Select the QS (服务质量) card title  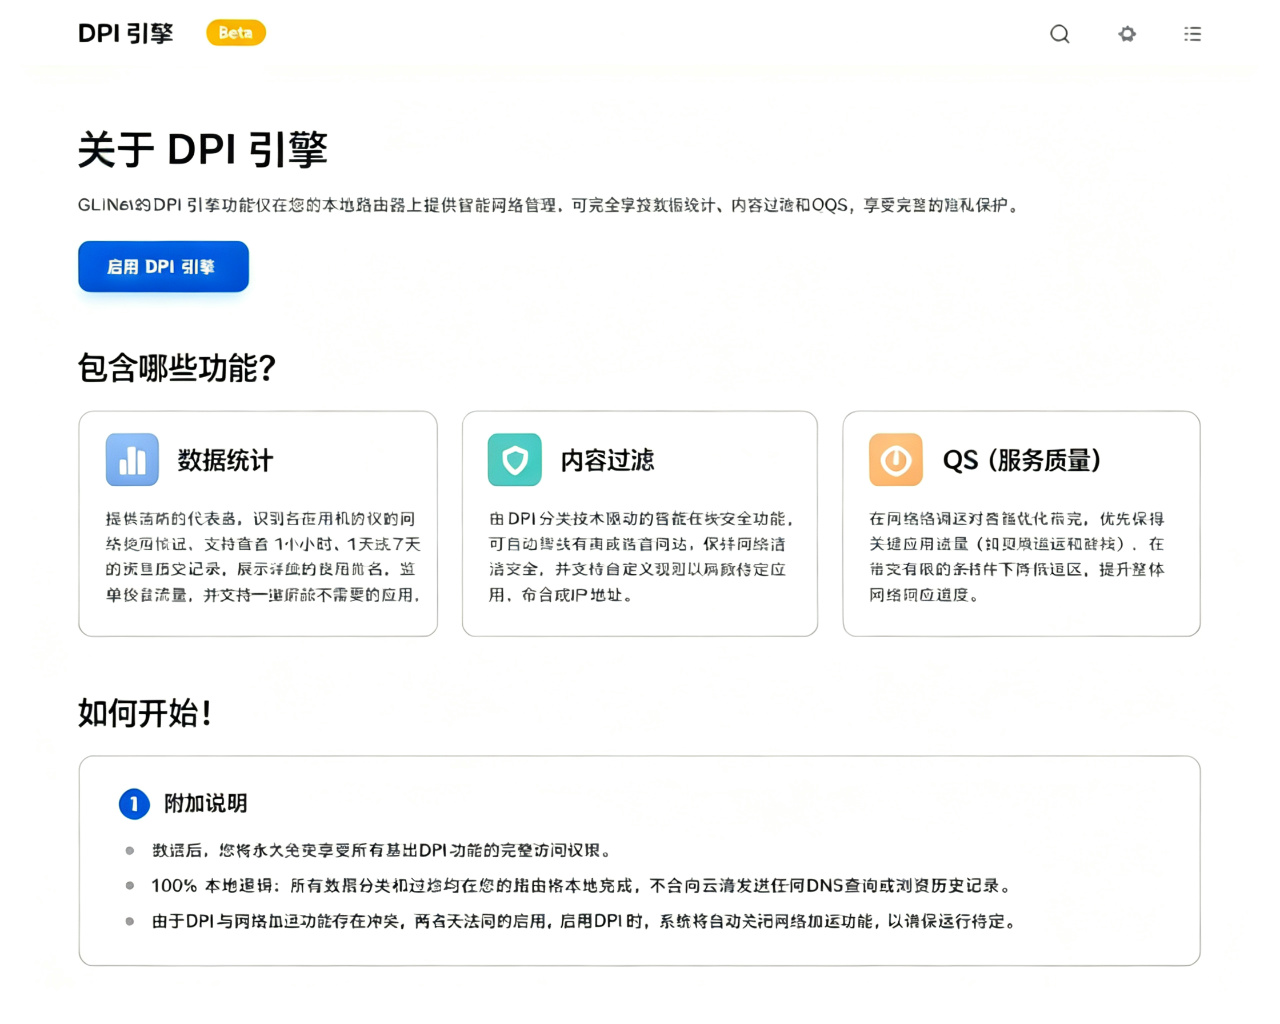pyautogui.click(x=1022, y=460)
